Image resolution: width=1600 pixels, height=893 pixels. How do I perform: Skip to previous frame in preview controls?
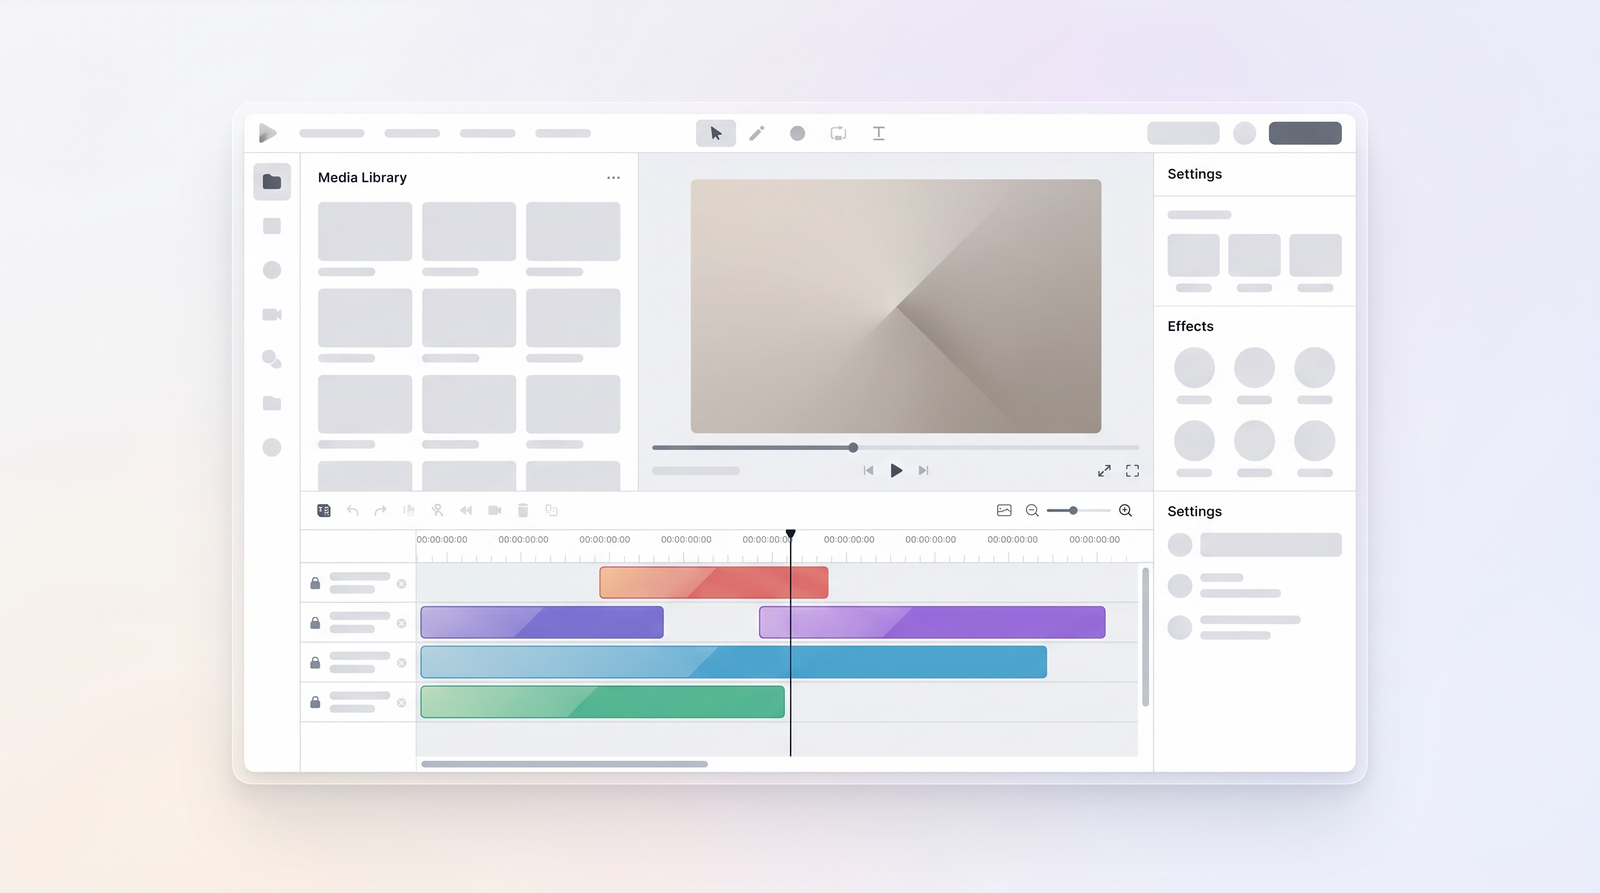[868, 470]
